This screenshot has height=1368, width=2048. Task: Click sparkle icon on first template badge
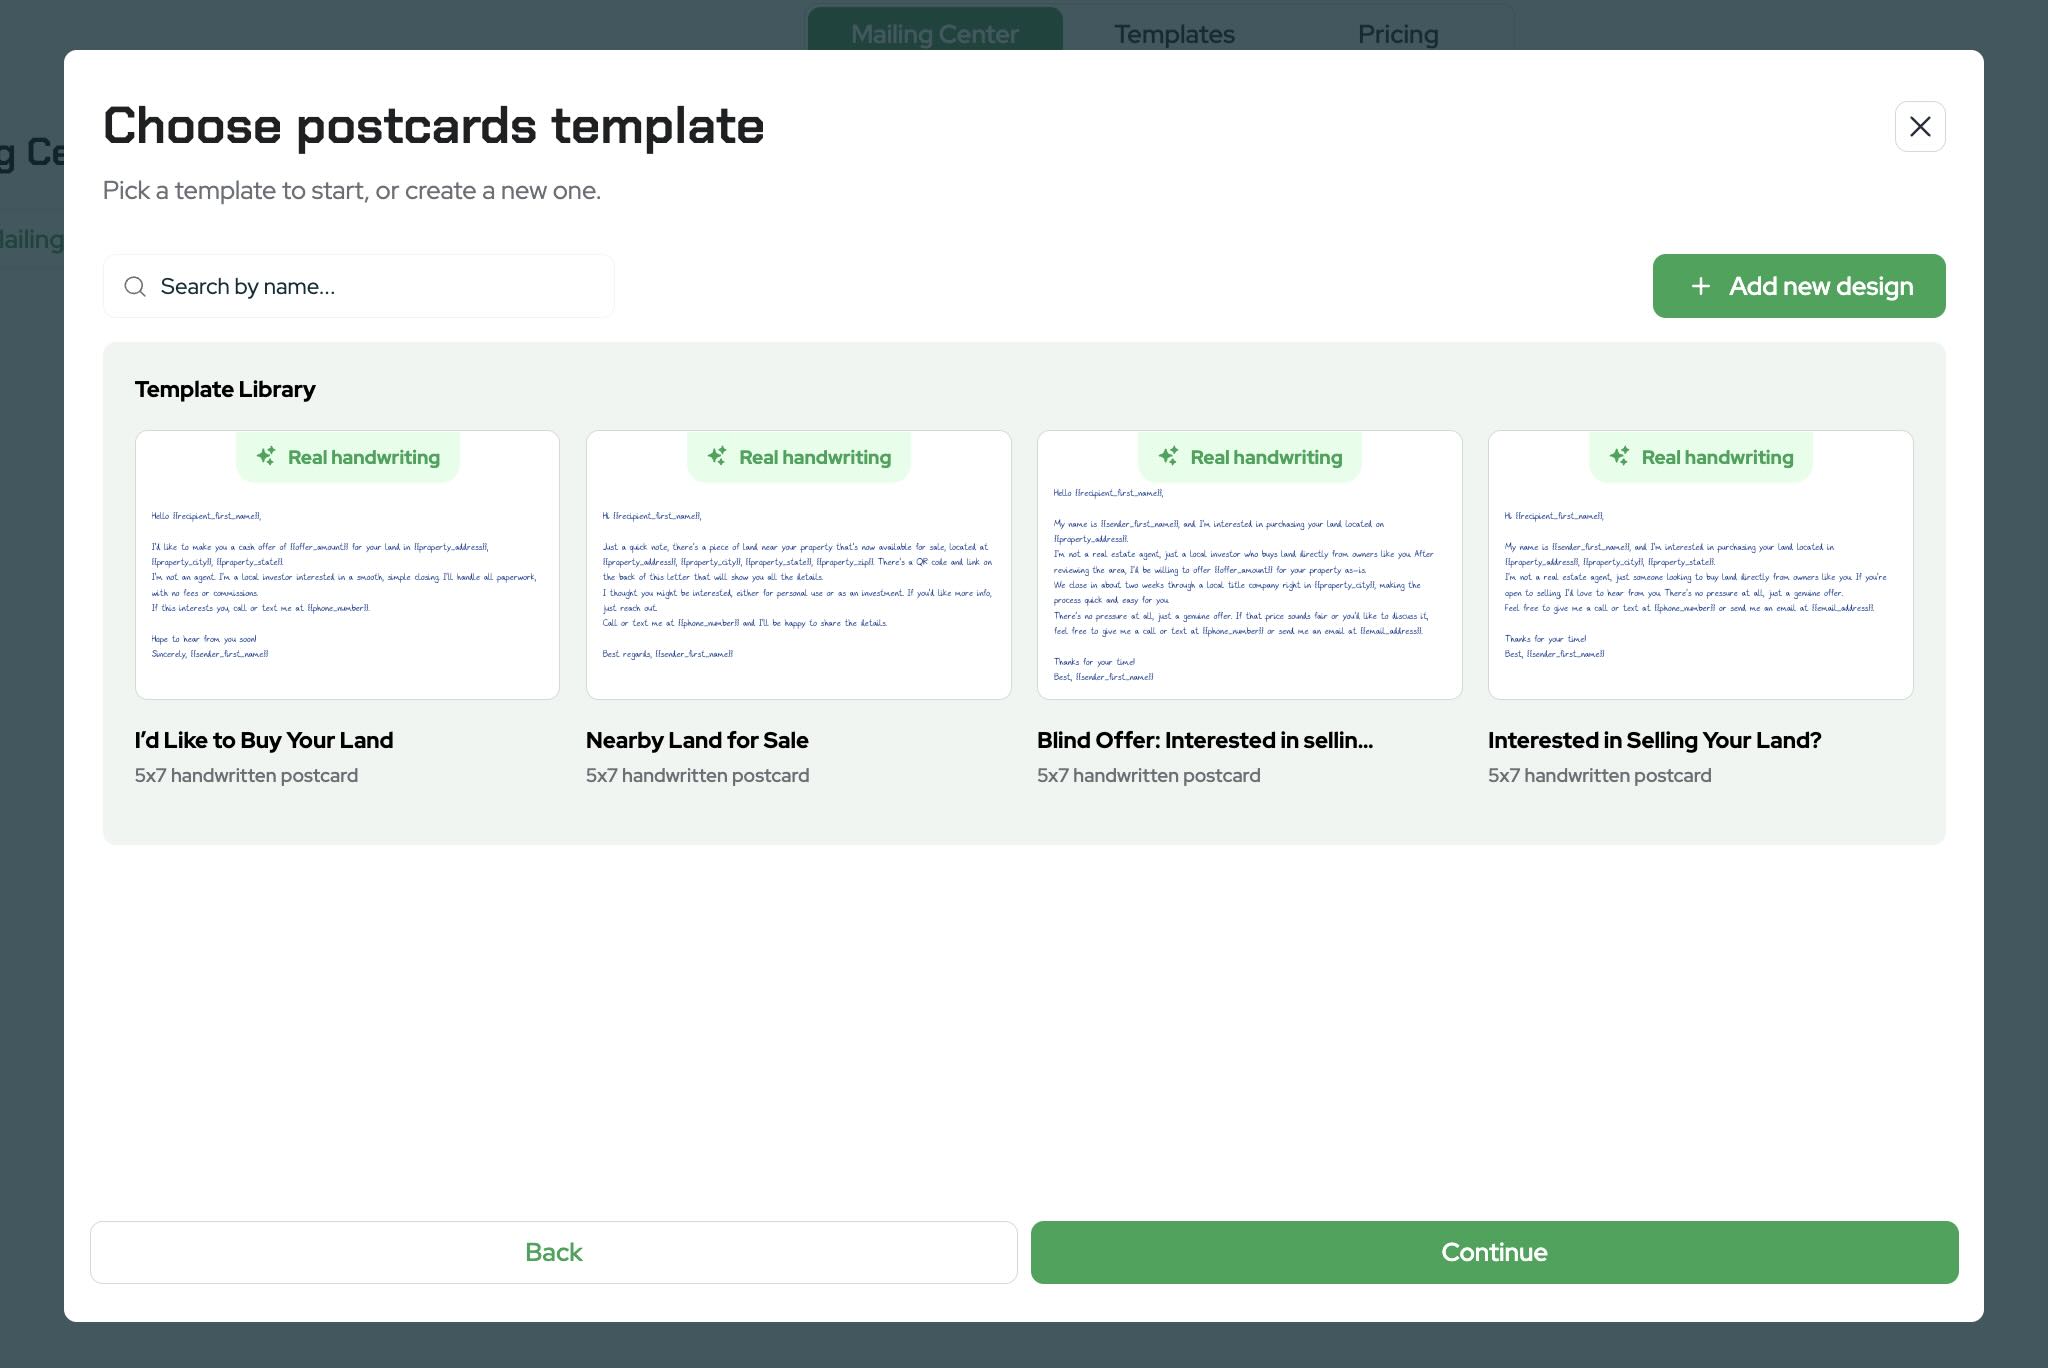point(266,456)
